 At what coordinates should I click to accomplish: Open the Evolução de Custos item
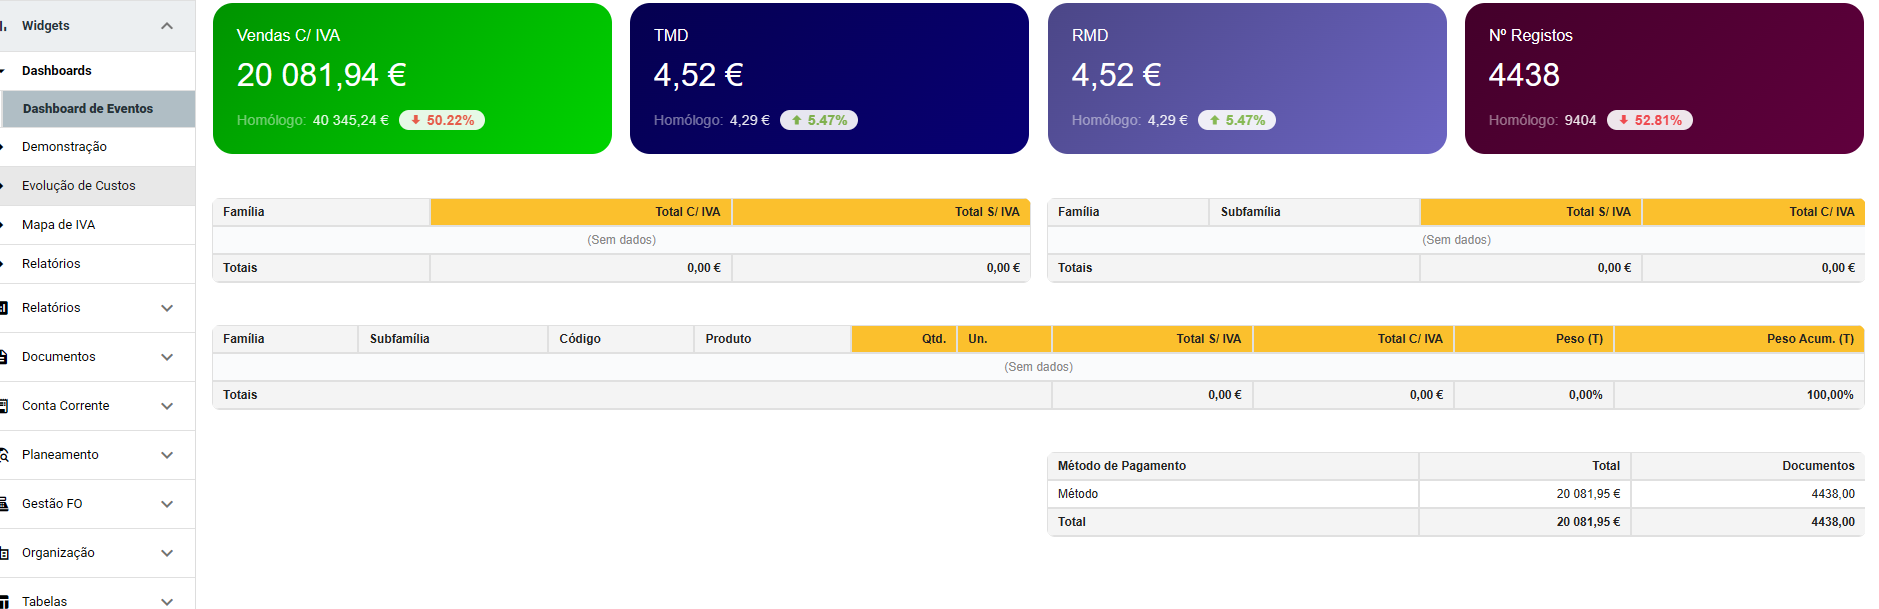click(79, 186)
